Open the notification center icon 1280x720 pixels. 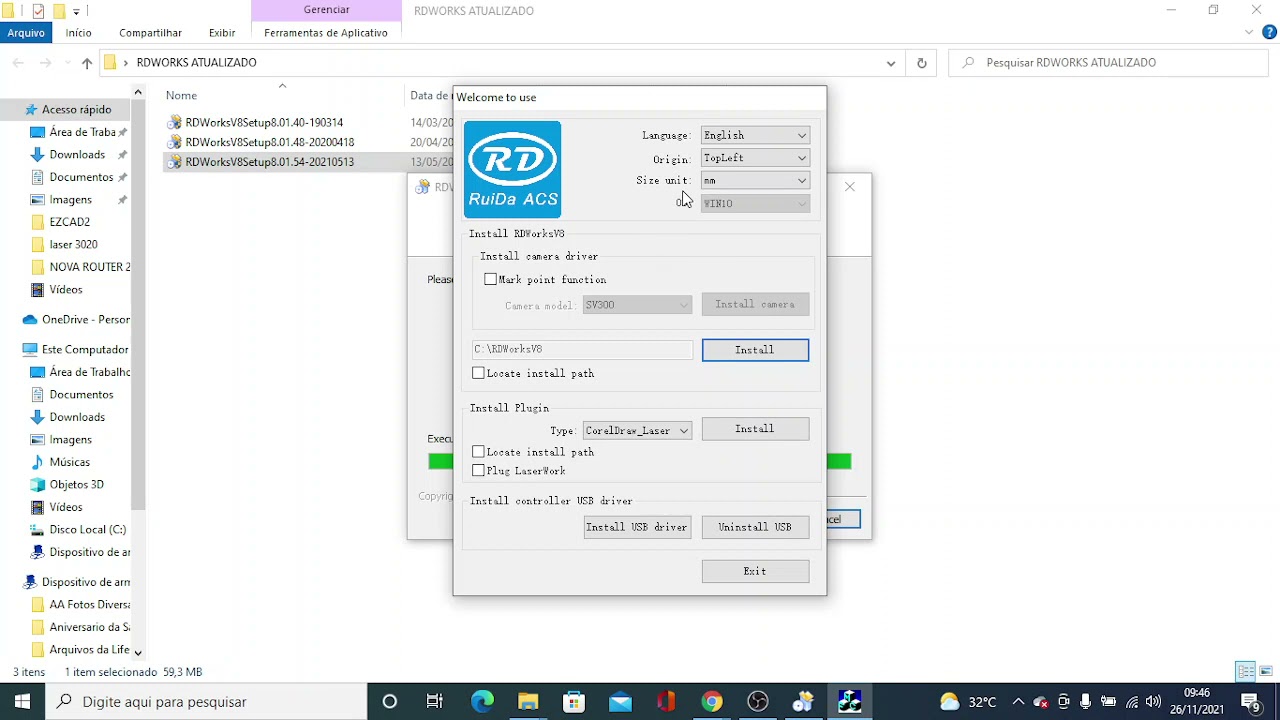pyautogui.click(x=1251, y=702)
